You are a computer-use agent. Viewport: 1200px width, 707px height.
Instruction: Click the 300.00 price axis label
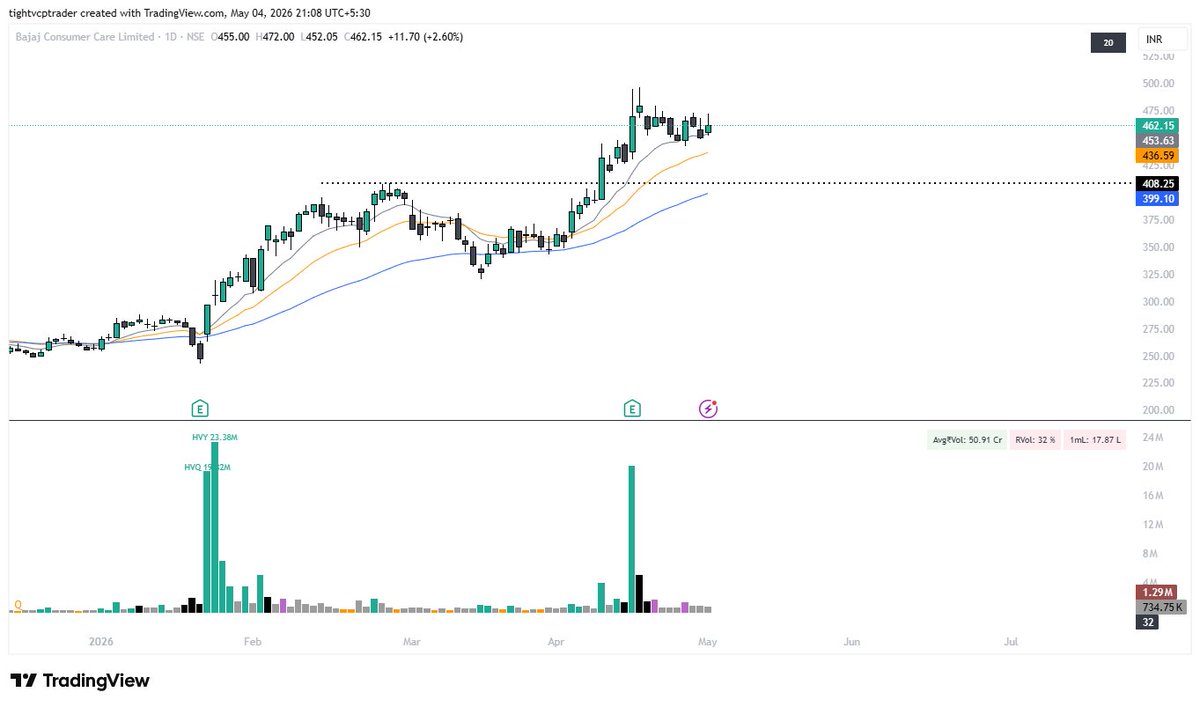pyautogui.click(x=1156, y=302)
